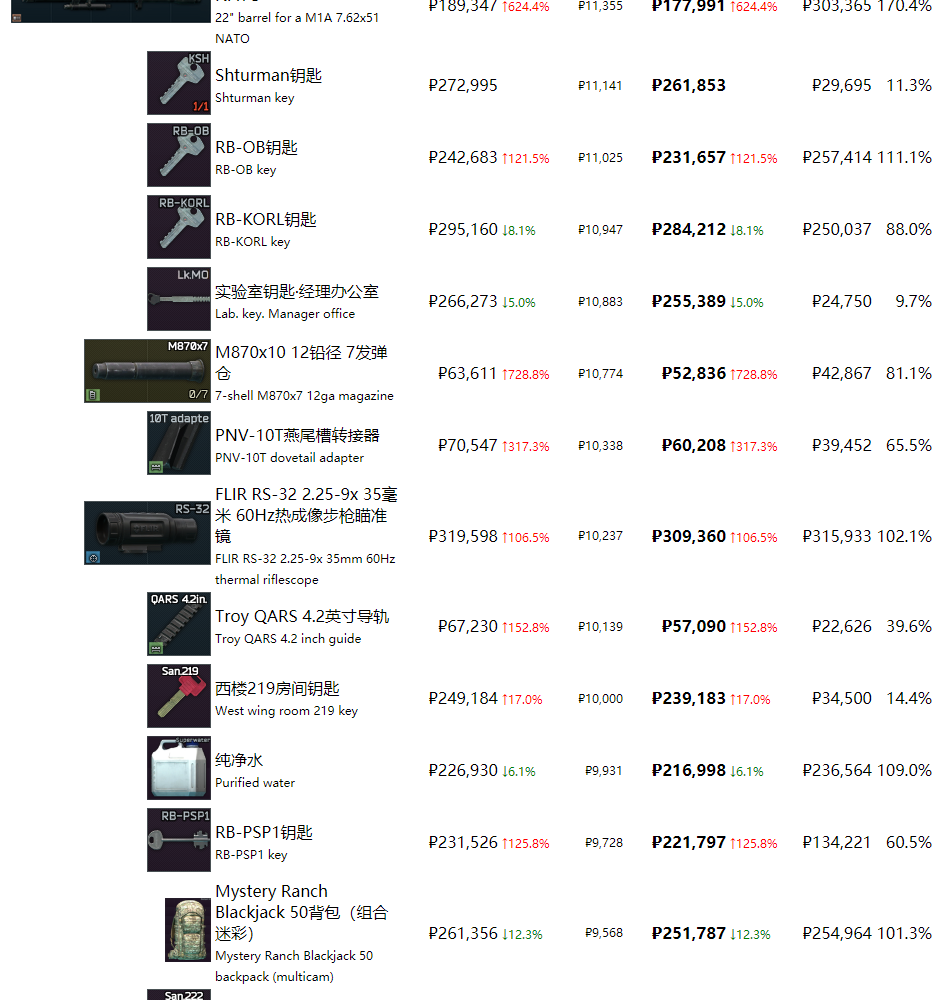The width and height of the screenshot is (939, 1000).
Task: Open the 纯净水 item link
Action: click(x=239, y=760)
